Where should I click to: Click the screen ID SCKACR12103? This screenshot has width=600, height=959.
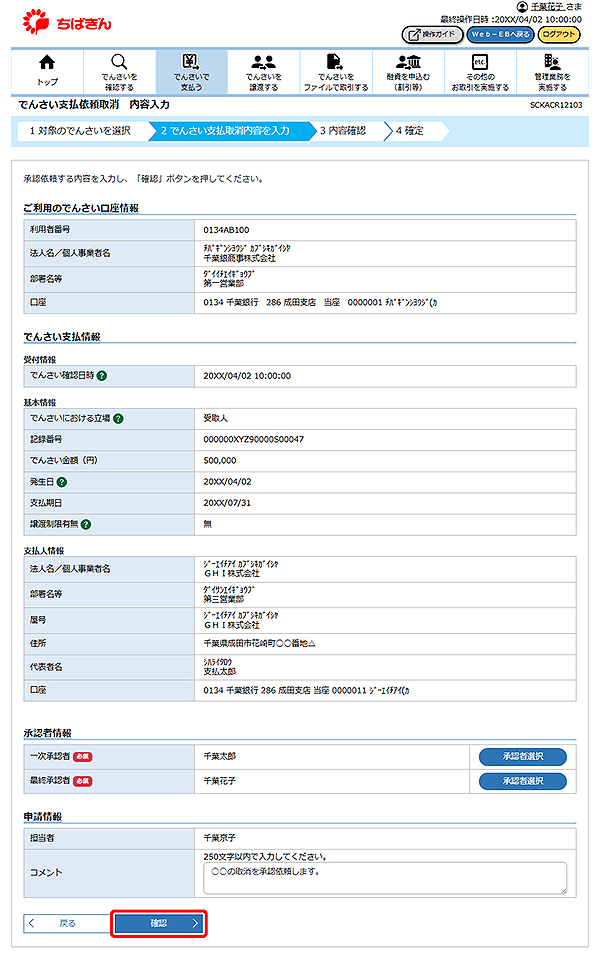[x=556, y=105]
